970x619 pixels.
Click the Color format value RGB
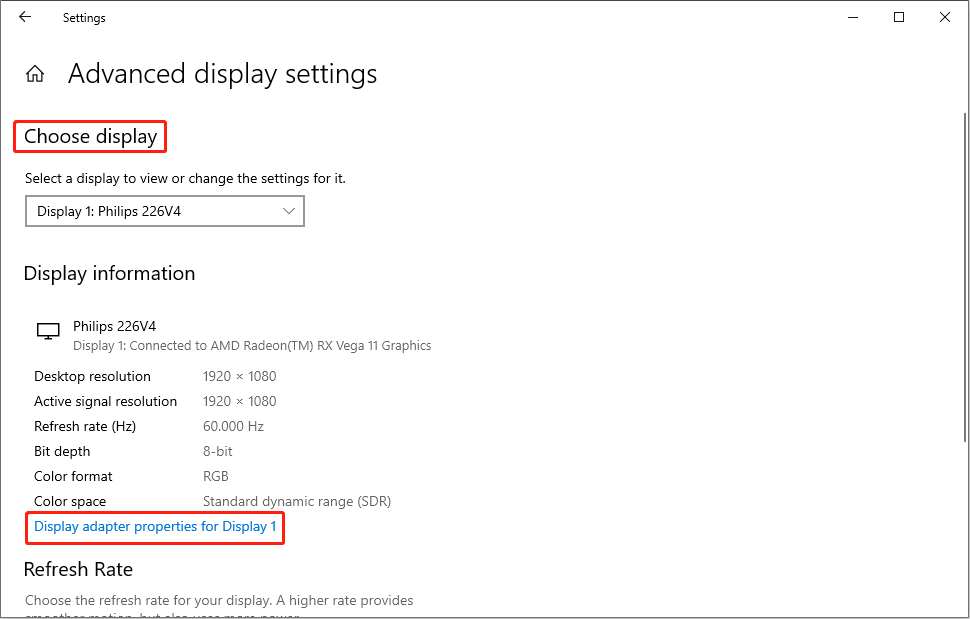[x=215, y=476]
